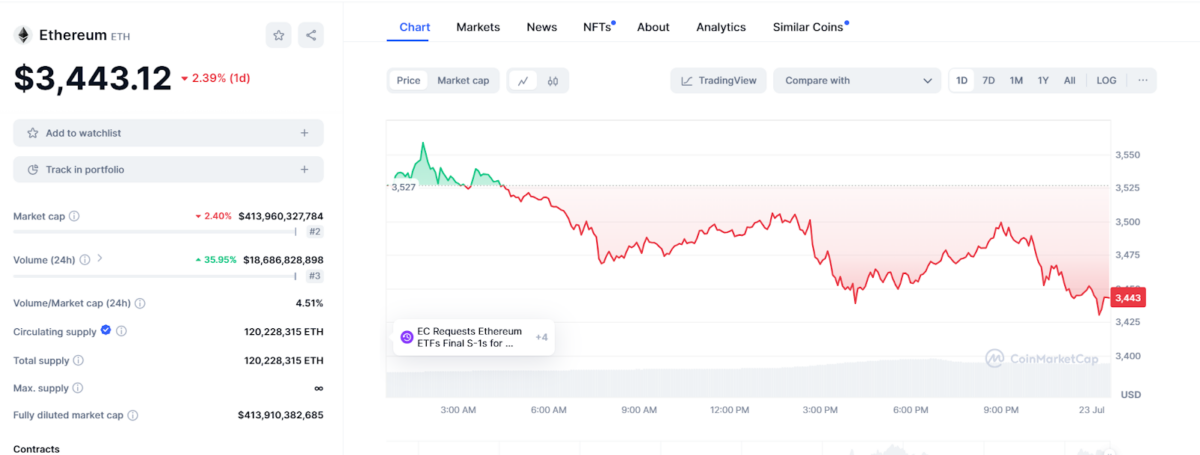Show Volume (24h) info tooltip icon
1200x455 pixels.
[84, 259]
